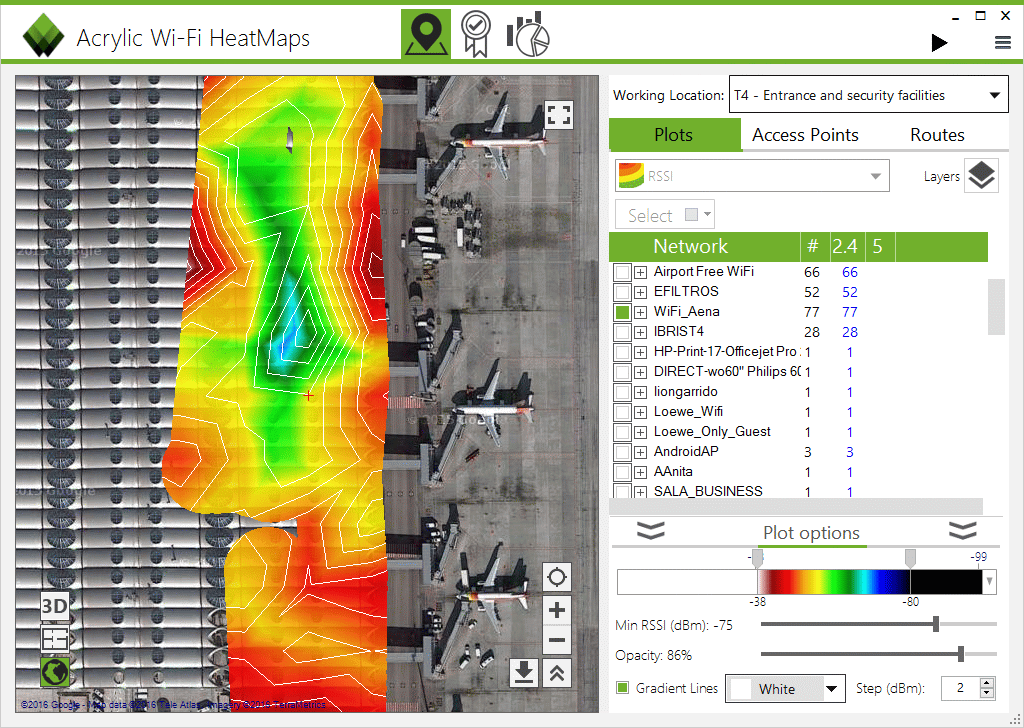Screen dimensions: 1024x728
Task: Expand the Loewe_Only_Guest tree node
Action: coord(641,432)
